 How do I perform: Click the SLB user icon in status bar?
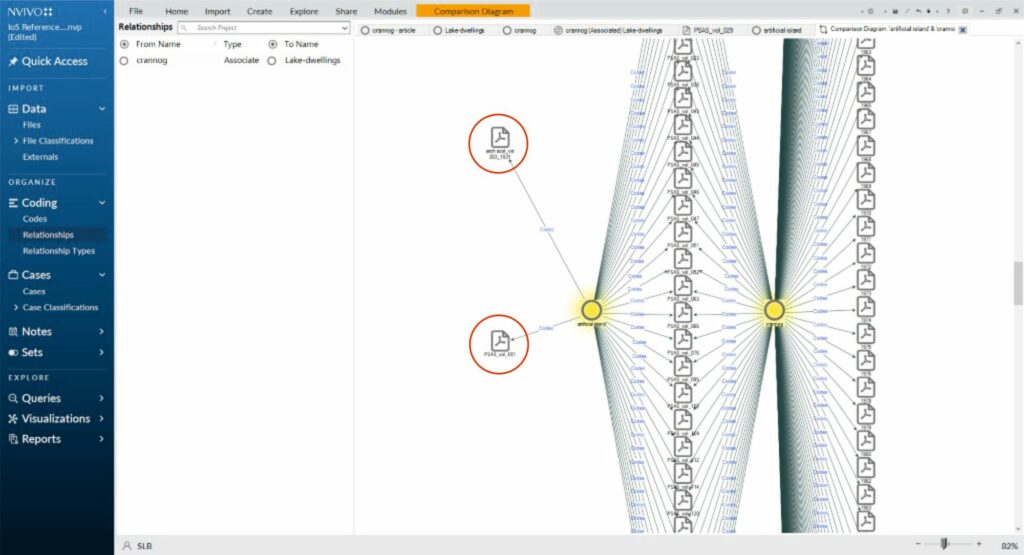point(127,546)
